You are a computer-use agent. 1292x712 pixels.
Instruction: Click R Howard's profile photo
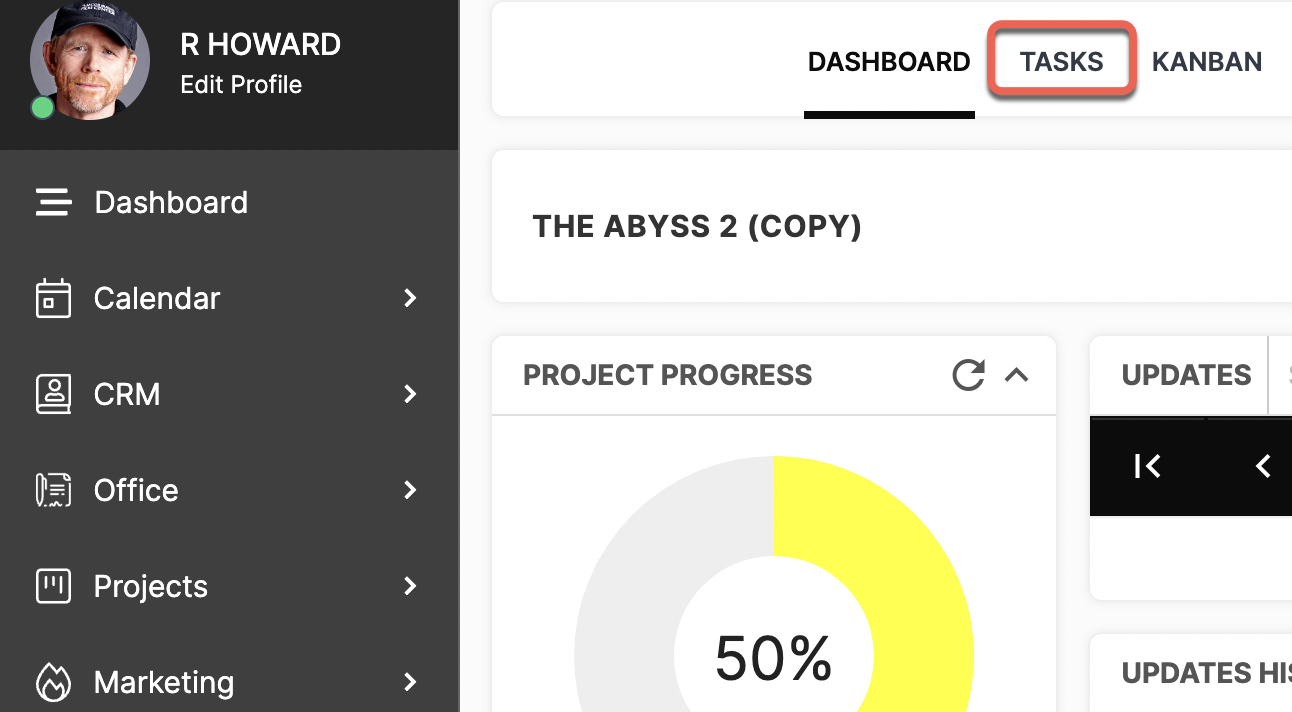[90, 60]
